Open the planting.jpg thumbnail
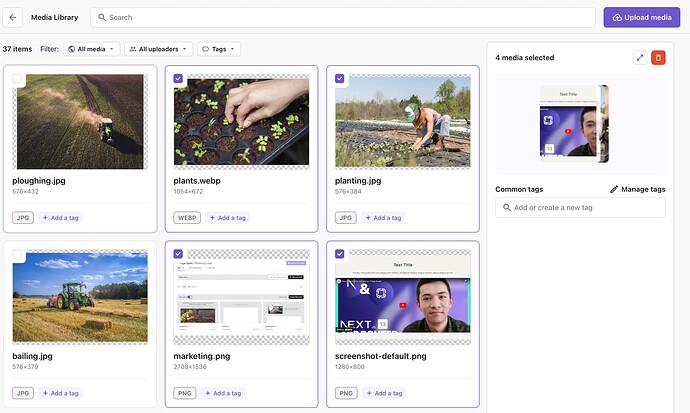The image size is (690, 413). pos(403,121)
